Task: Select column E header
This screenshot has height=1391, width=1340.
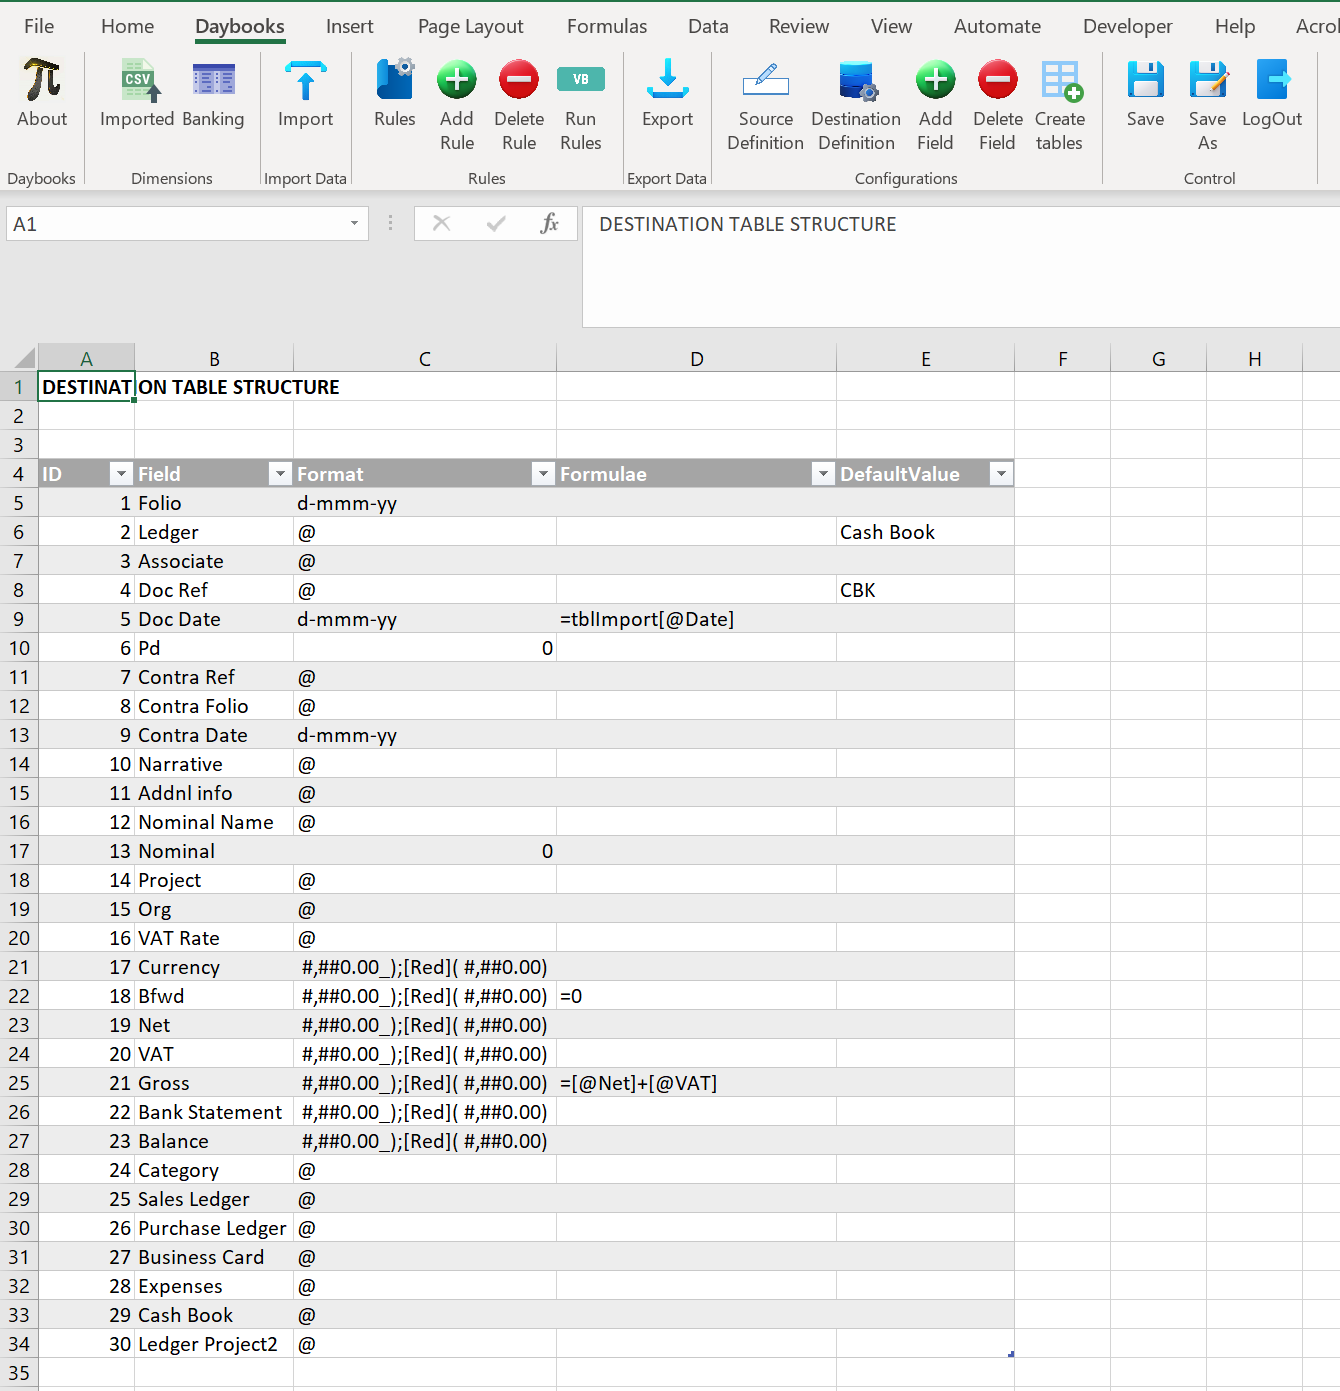Action: [x=926, y=359]
